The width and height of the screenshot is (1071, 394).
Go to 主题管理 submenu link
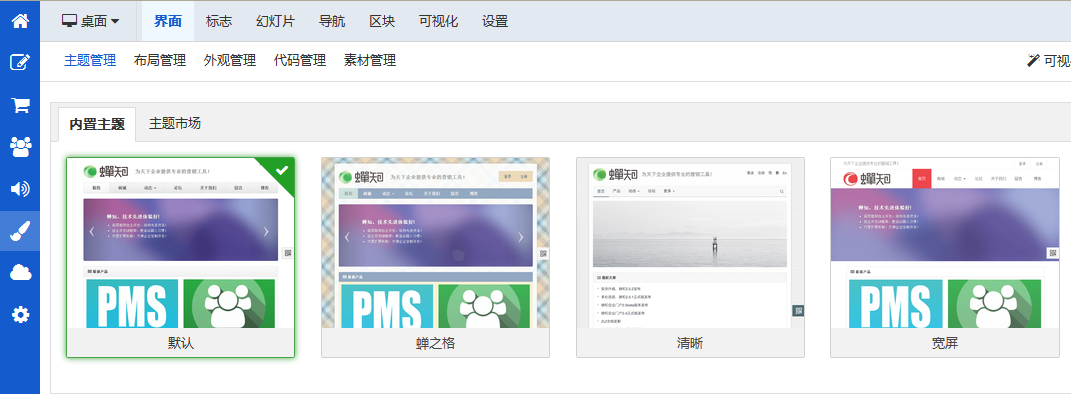click(x=90, y=61)
